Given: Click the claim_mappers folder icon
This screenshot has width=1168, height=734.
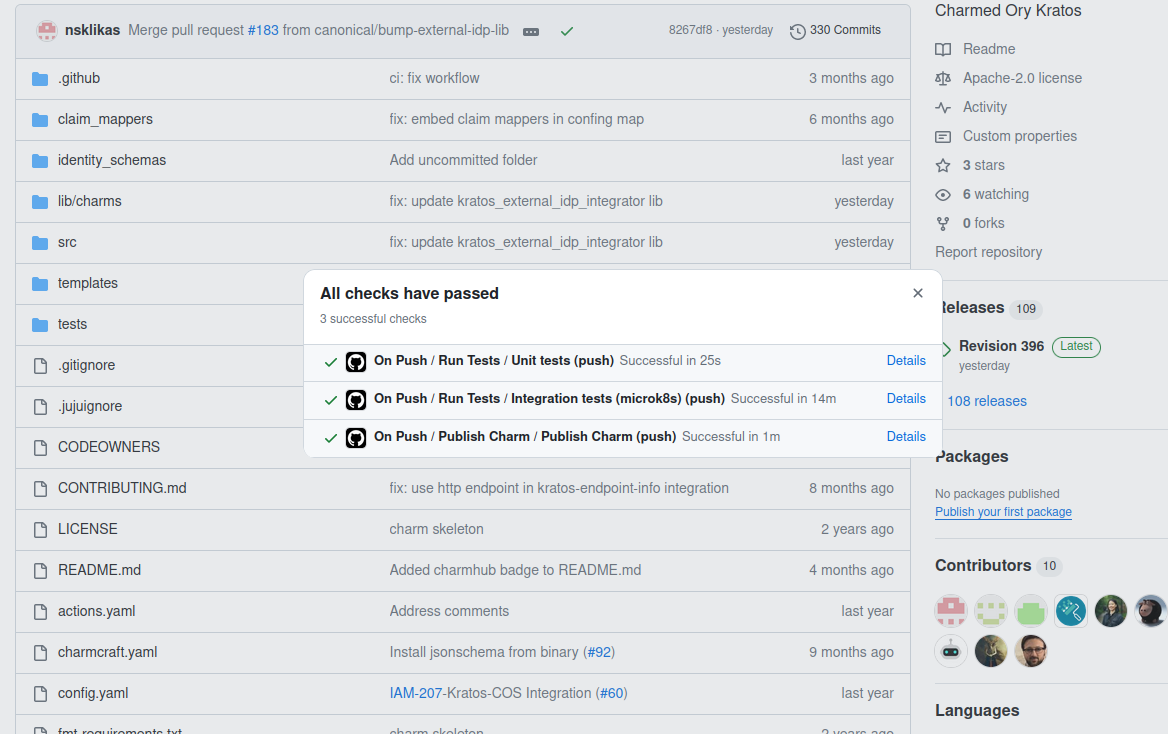Looking at the screenshot, I should tap(40, 119).
